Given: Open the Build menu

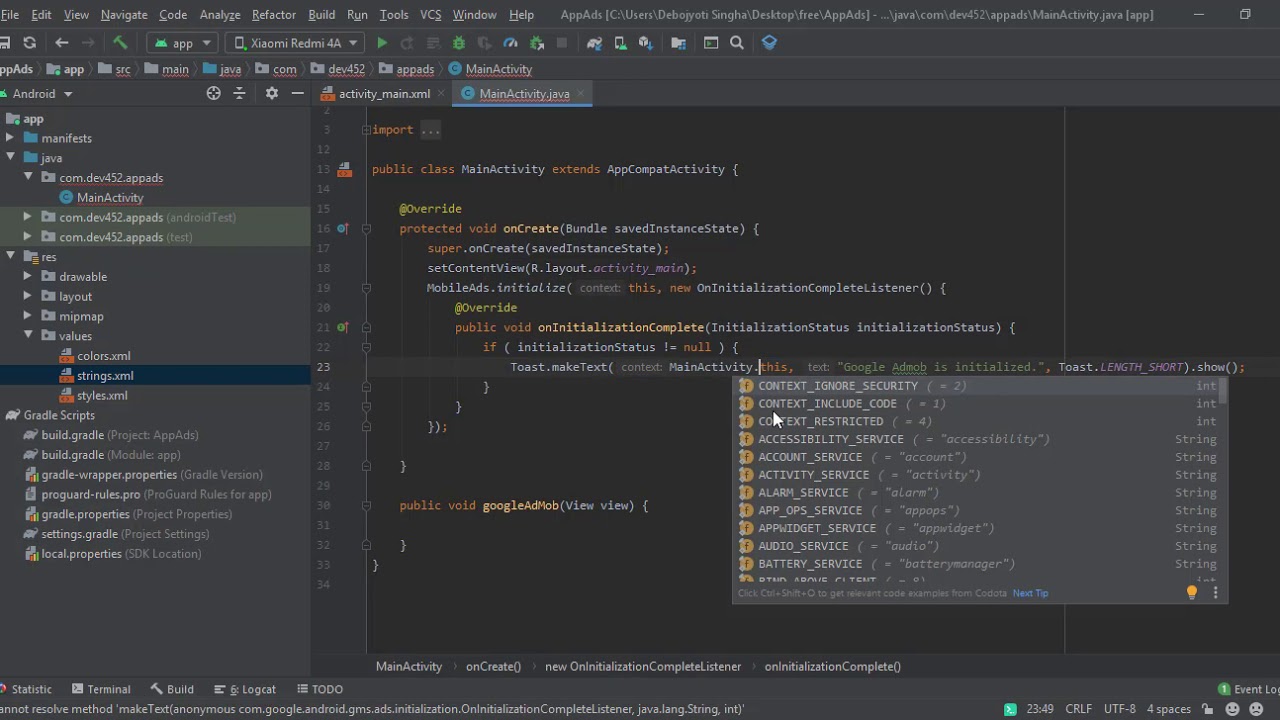Looking at the screenshot, I should 321,15.
